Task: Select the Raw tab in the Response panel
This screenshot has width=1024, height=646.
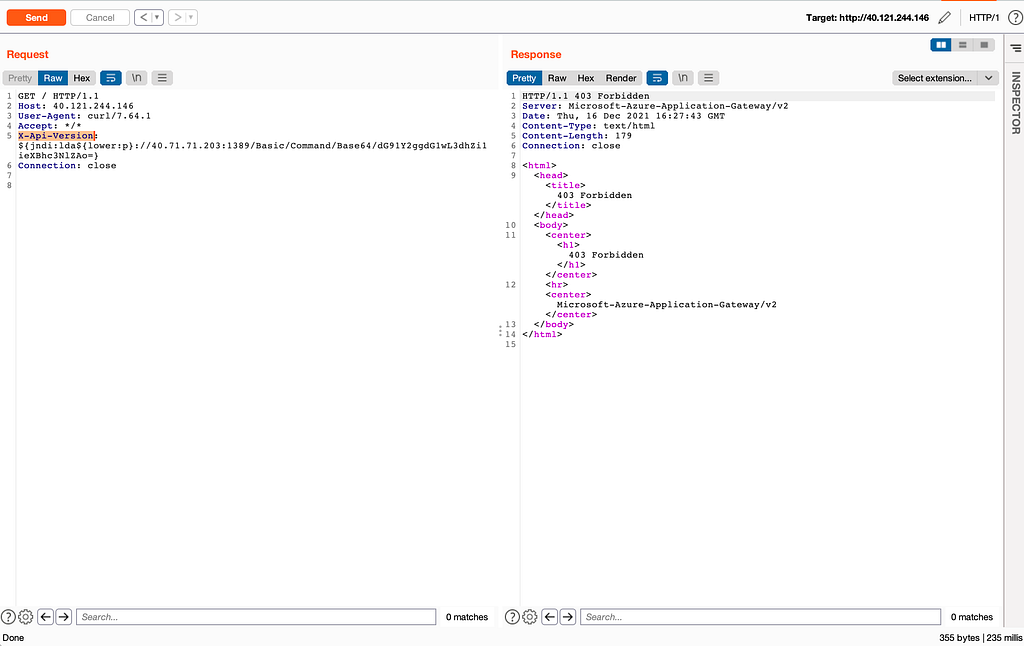Action: pyautogui.click(x=557, y=78)
